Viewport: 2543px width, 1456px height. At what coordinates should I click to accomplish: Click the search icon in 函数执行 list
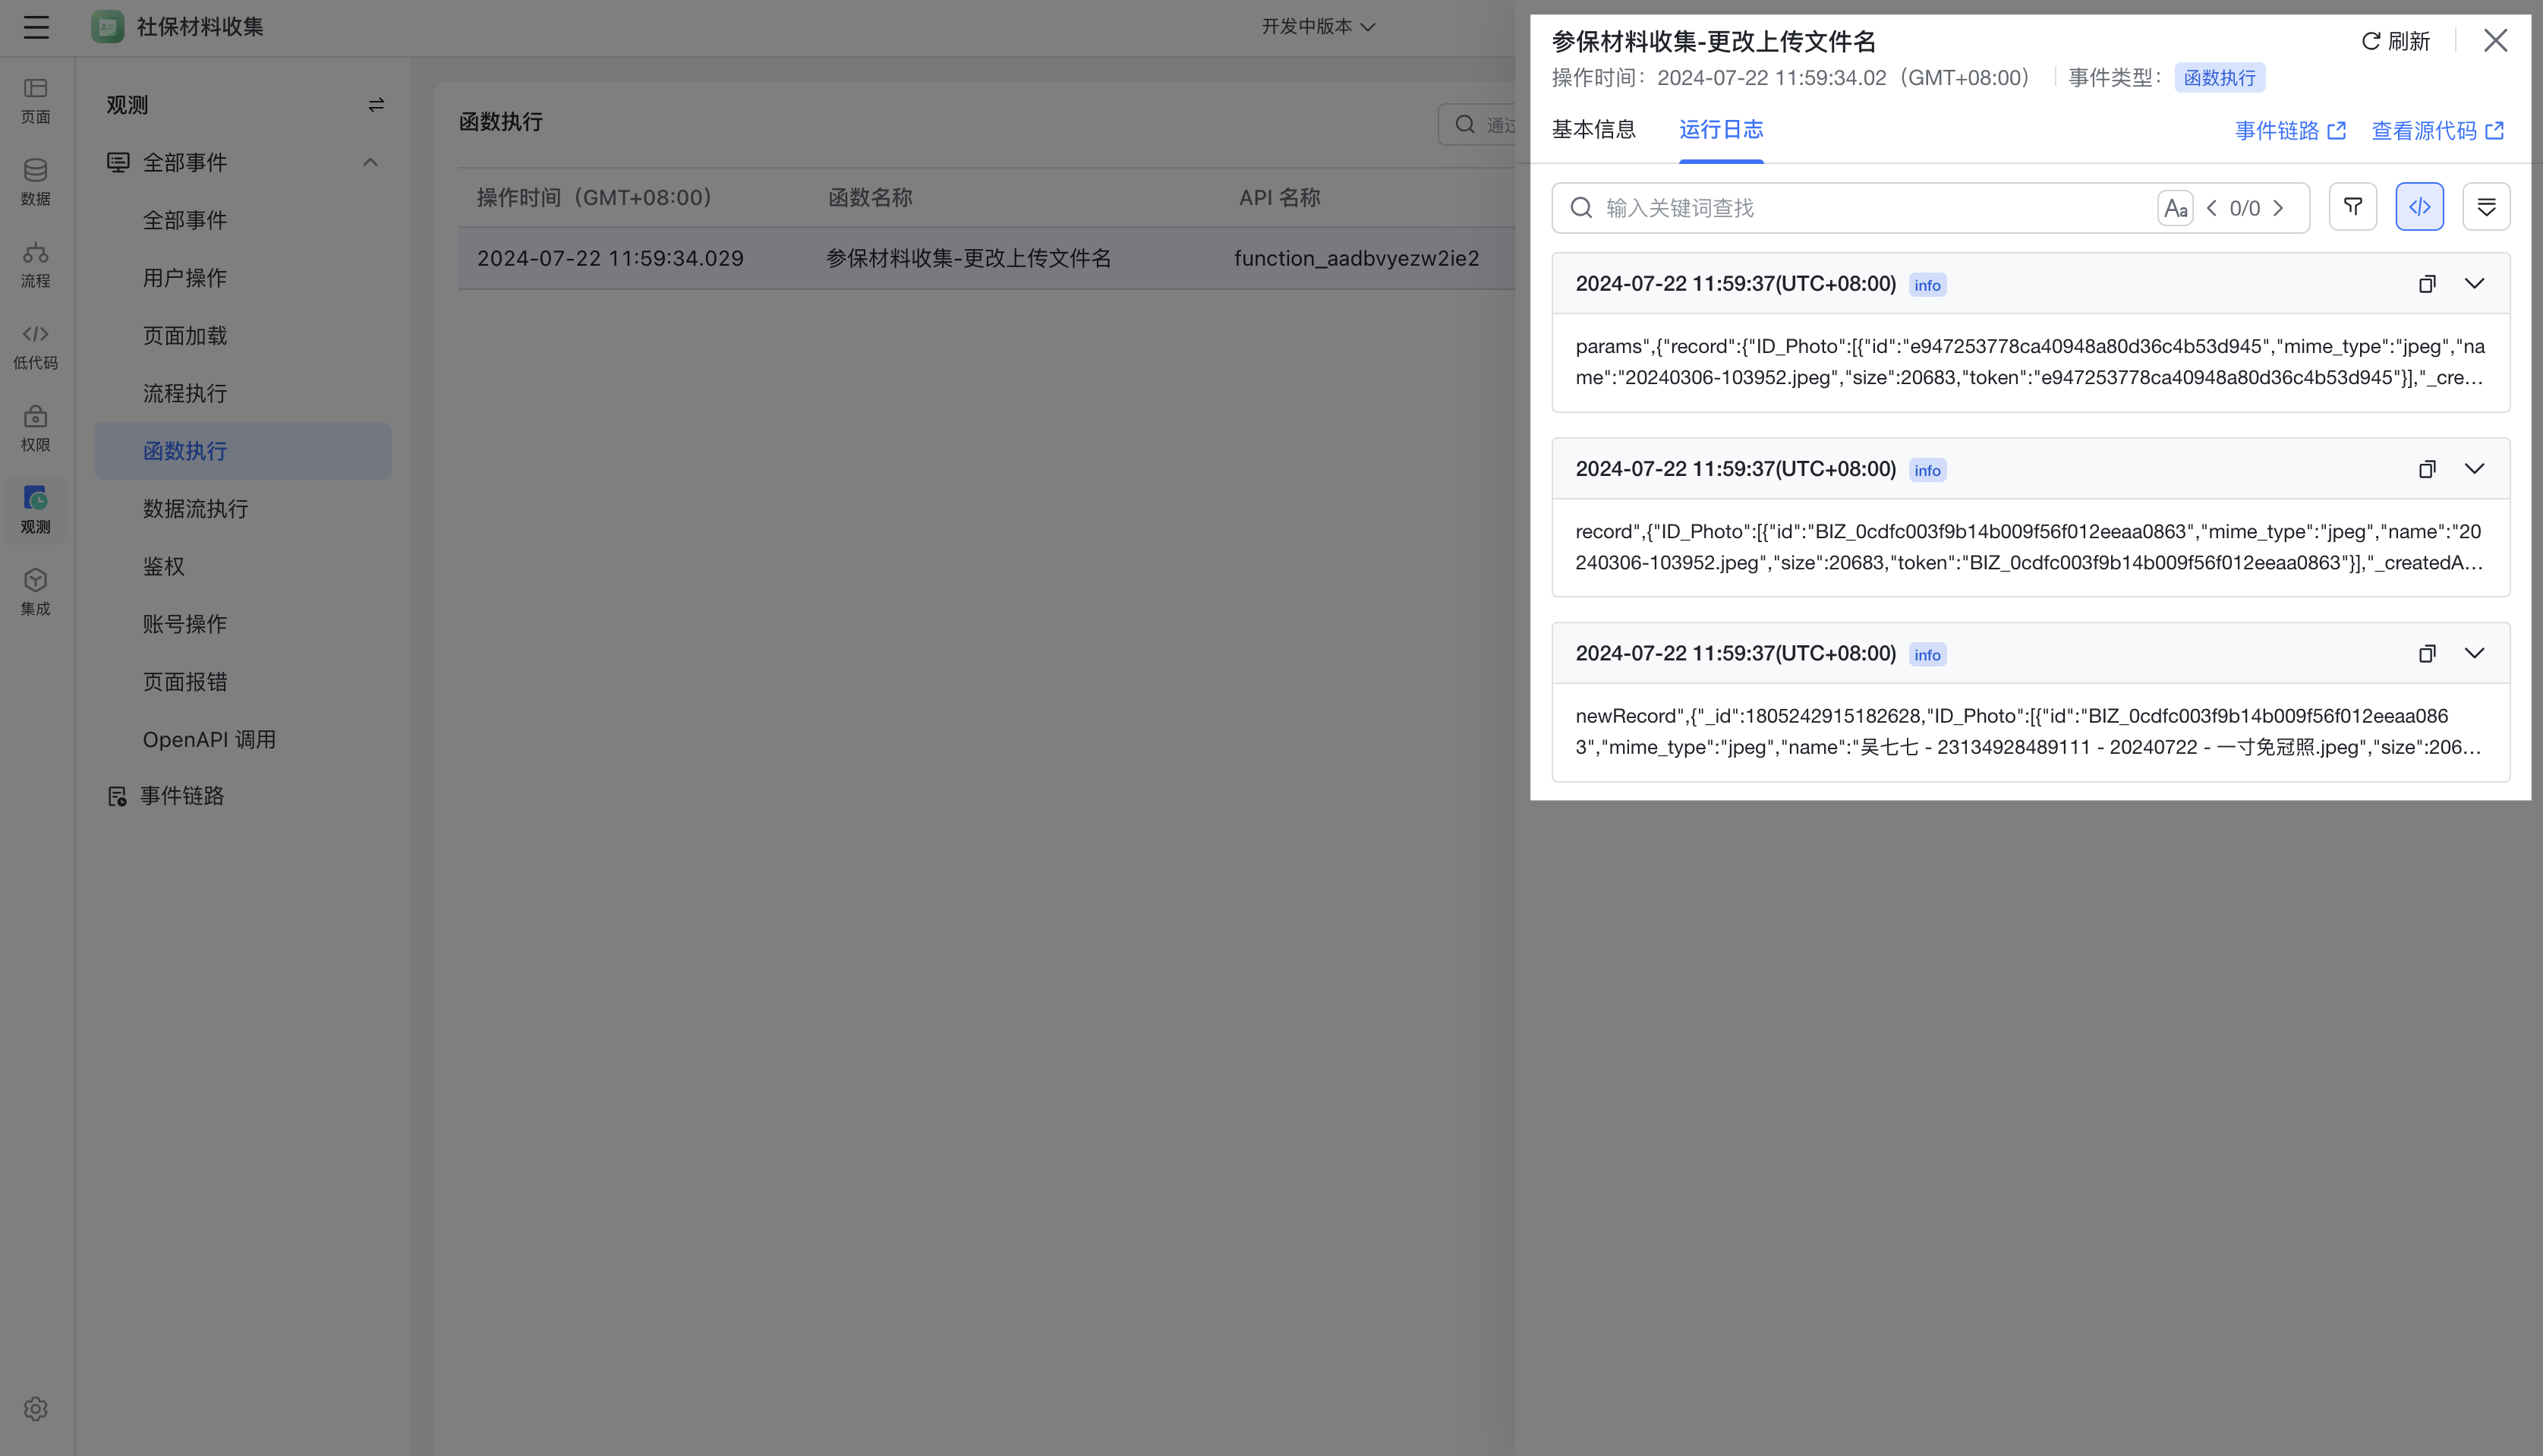click(x=1465, y=124)
